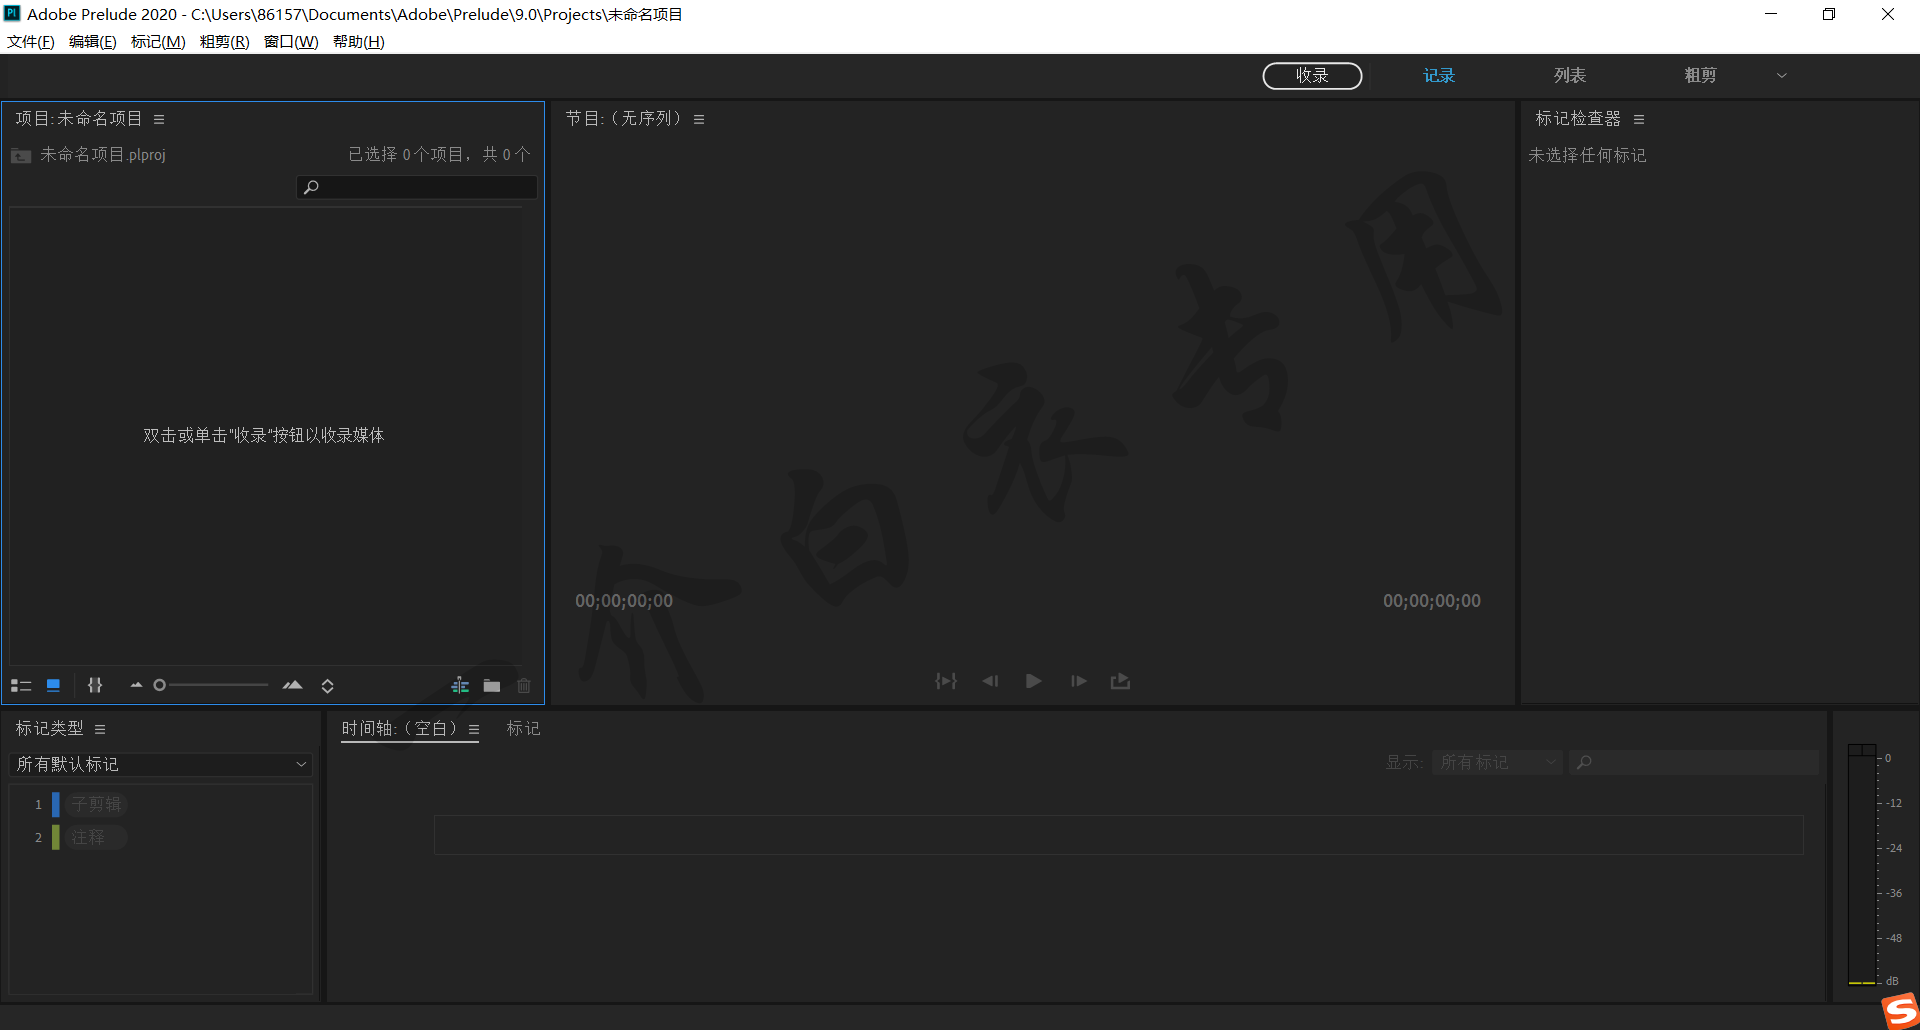The width and height of the screenshot is (1920, 1030).
Task: Open the Program monitor panel menu
Action: (699, 119)
